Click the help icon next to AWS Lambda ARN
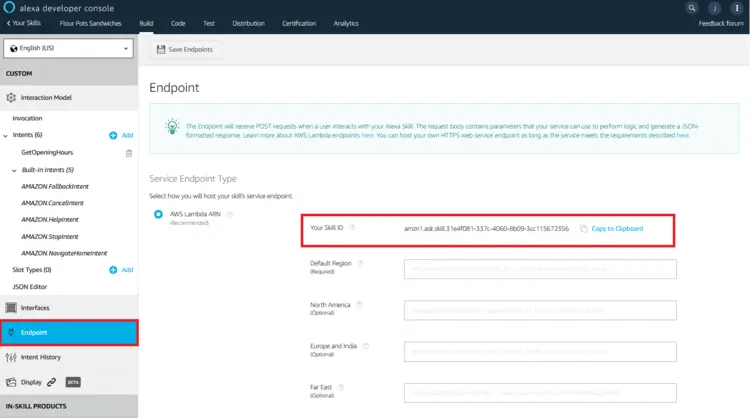This screenshot has width=750, height=418. tap(229, 214)
